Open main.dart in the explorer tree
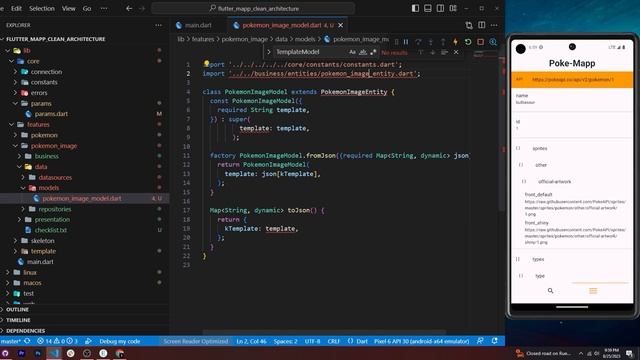Image resolution: width=640 pixels, height=360 pixels. click(x=40, y=262)
